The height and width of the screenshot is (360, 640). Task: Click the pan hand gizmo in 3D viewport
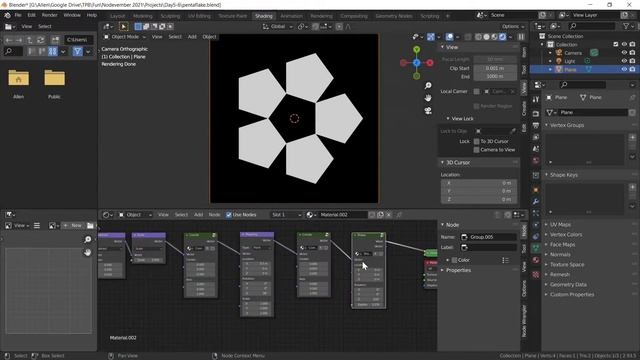[428, 98]
